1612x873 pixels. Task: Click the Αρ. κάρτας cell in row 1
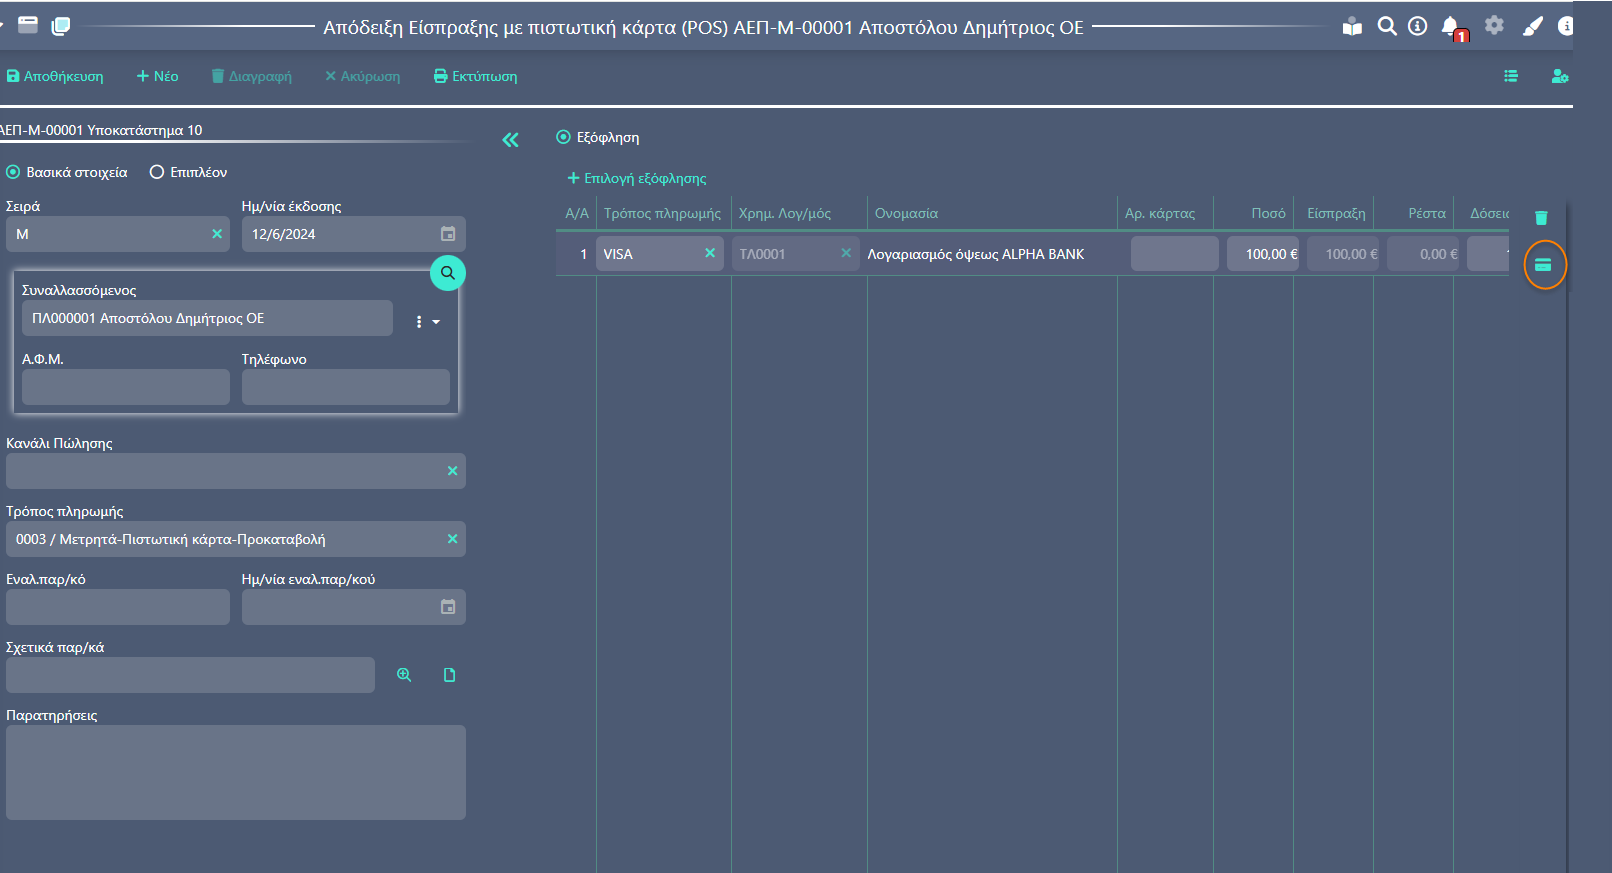[1175, 254]
